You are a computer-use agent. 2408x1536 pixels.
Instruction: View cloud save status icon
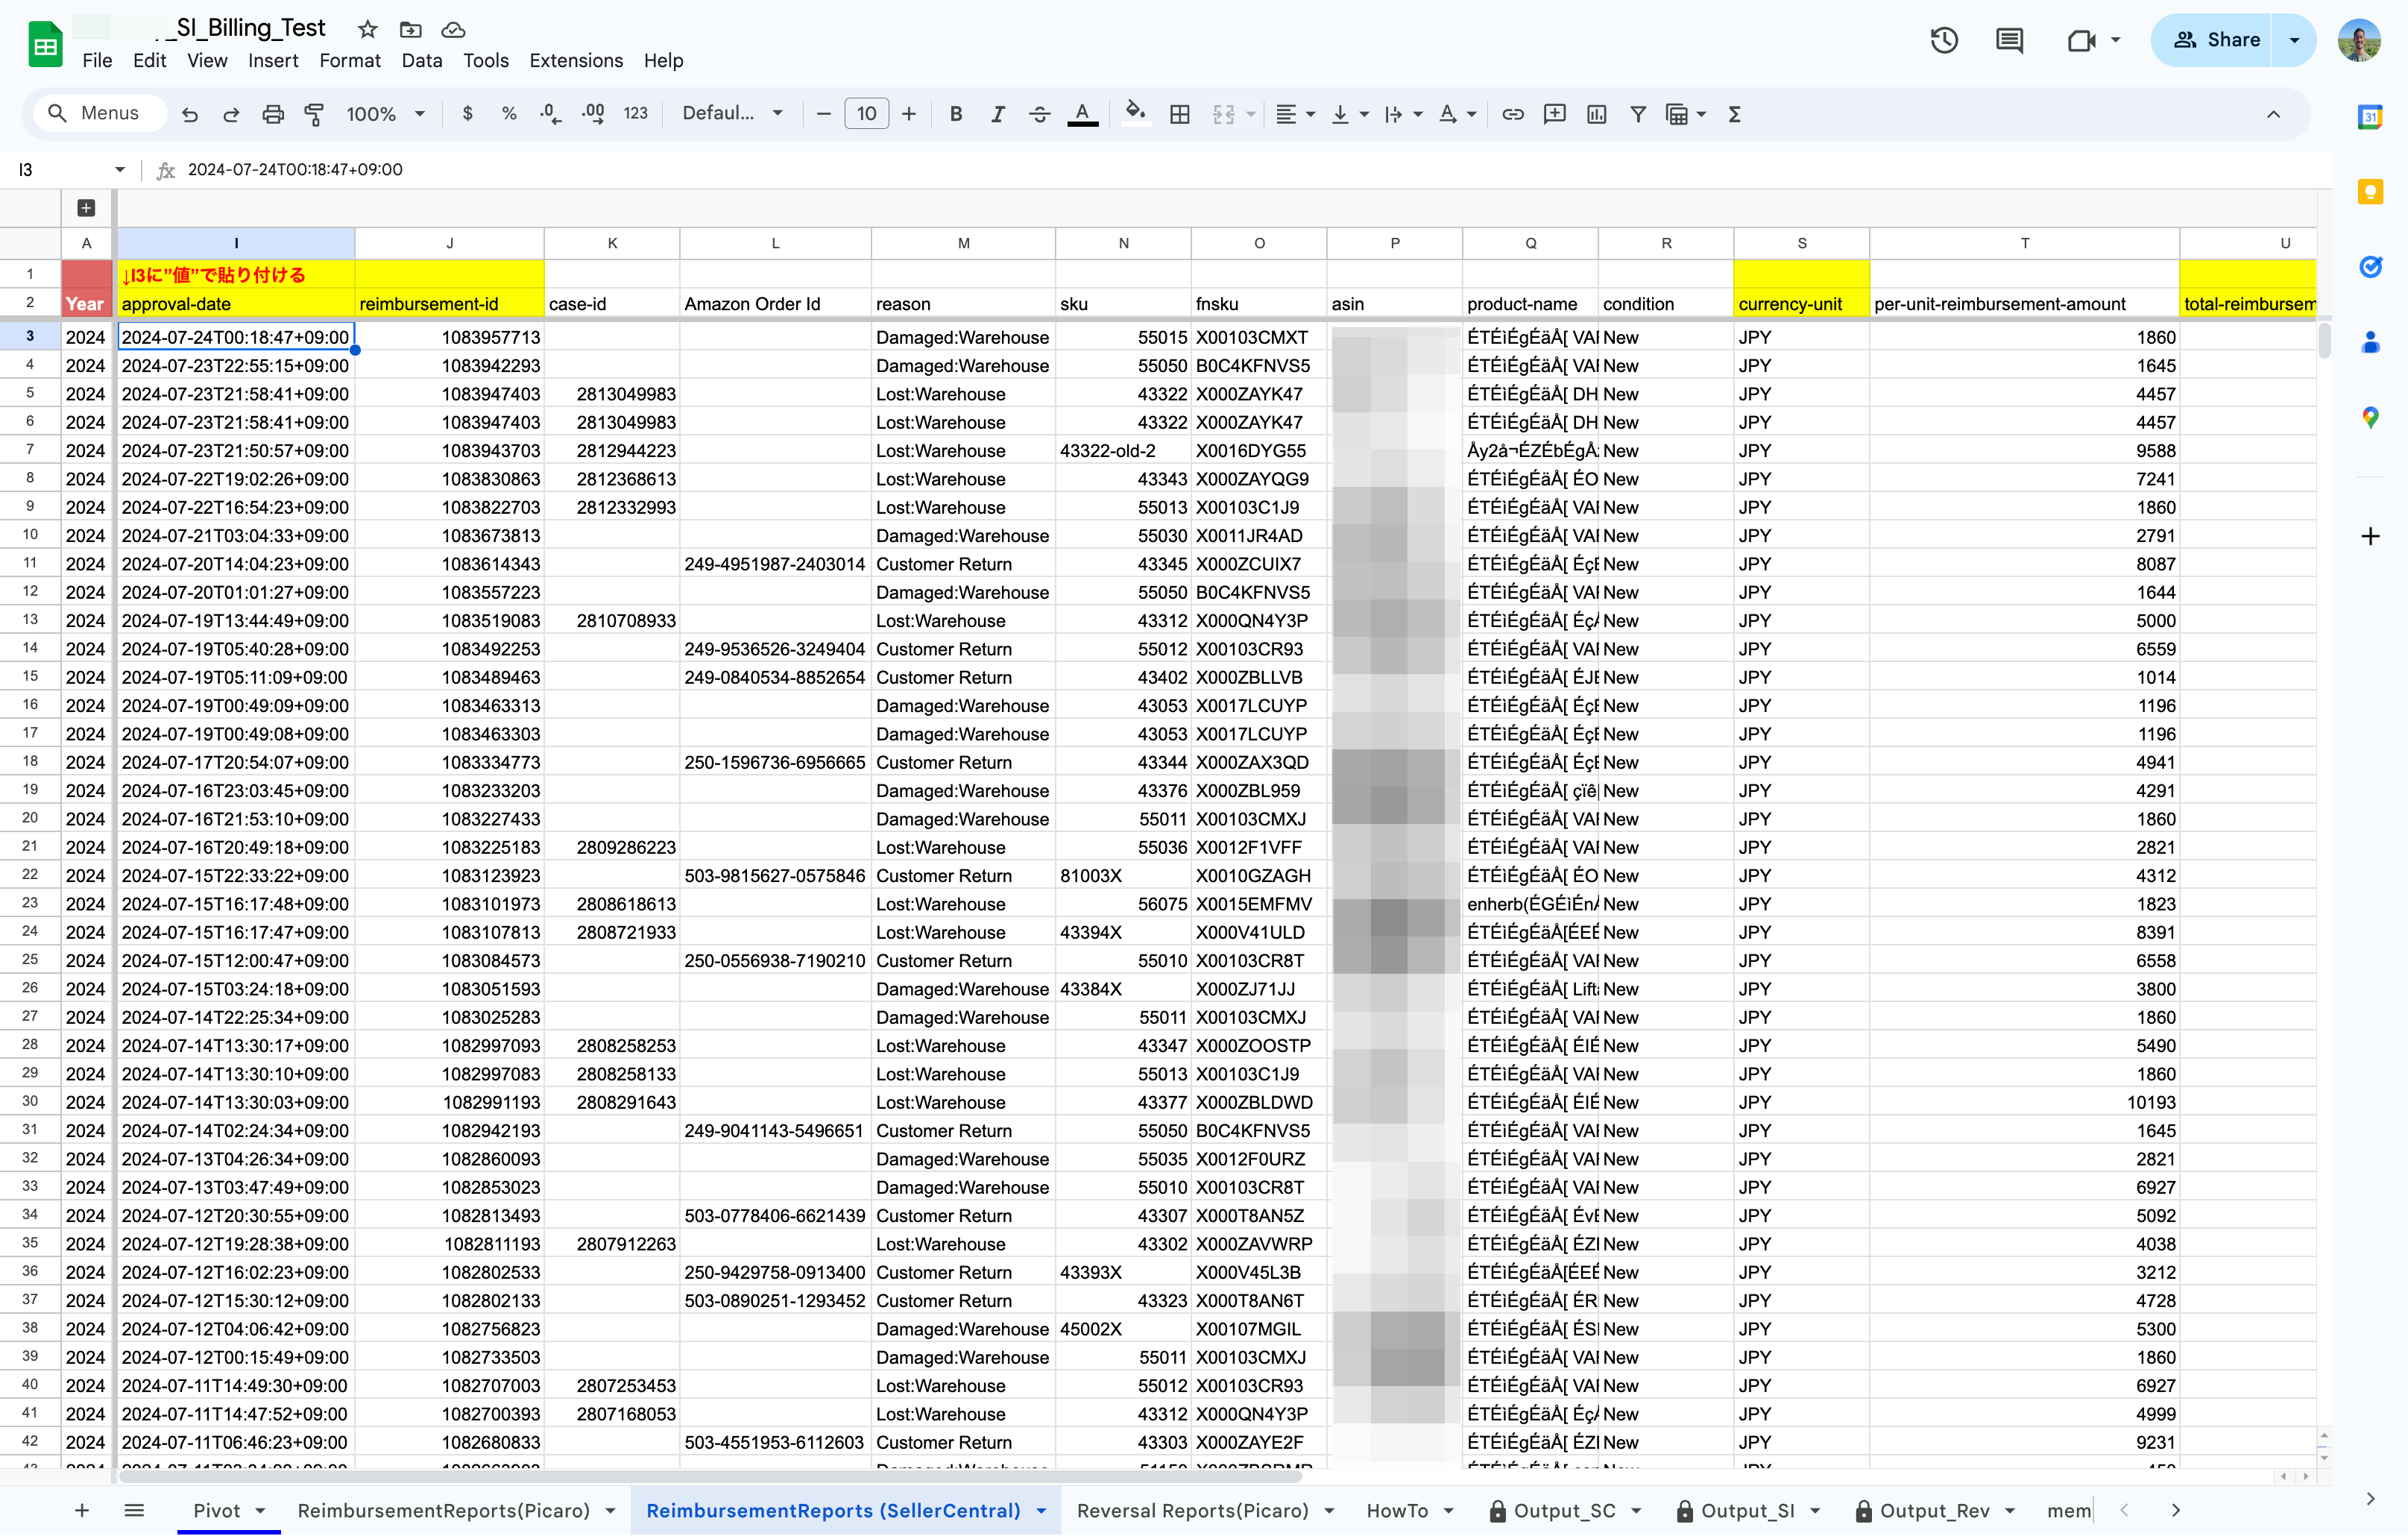point(453,29)
